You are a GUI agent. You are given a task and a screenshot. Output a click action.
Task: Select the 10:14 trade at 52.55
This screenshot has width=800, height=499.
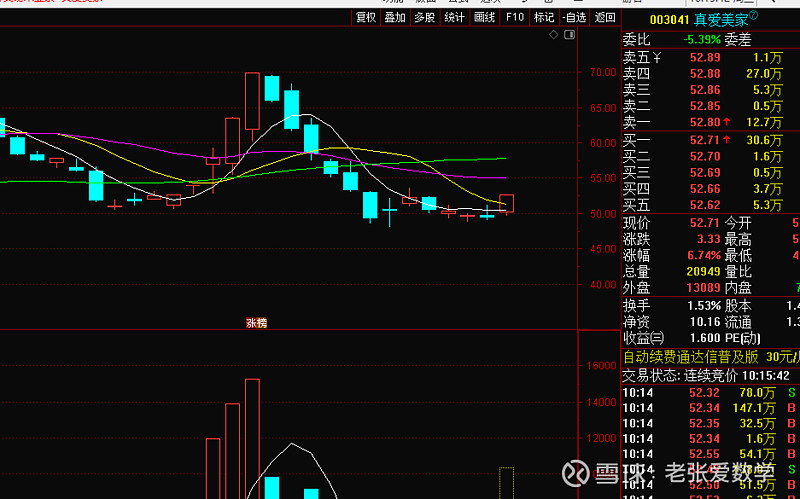point(709,454)
